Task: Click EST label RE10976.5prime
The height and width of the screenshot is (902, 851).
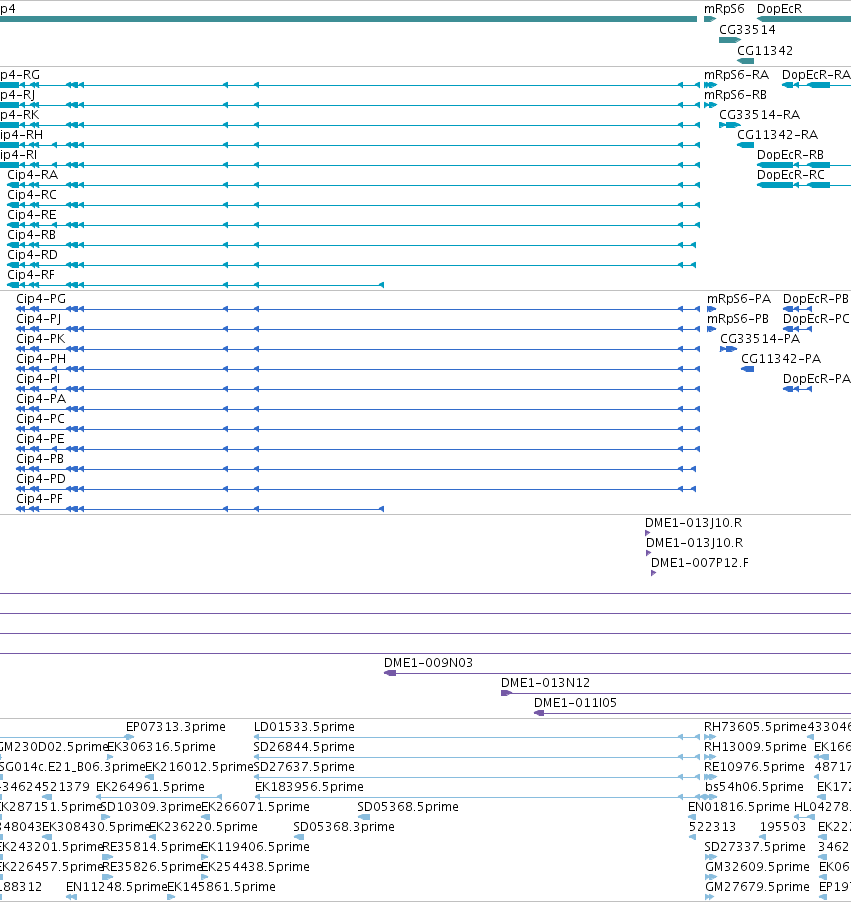Action: click(754, 767)
